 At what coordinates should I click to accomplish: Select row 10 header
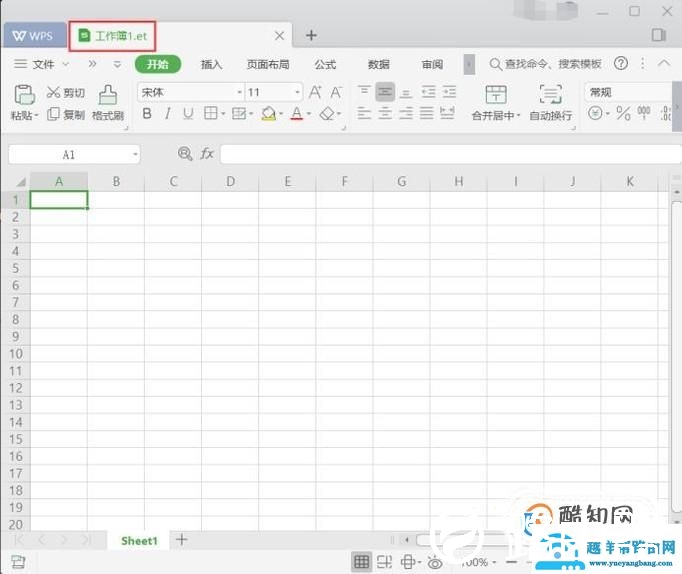coord(16,354)
